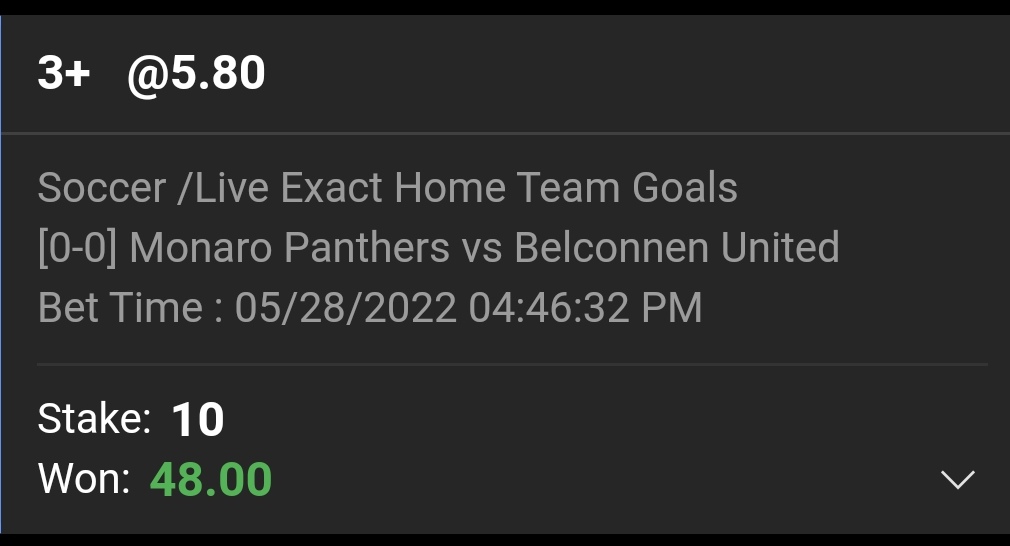
Task: Select the 04:46:32 PM bet time
Action: coord(585,308)
